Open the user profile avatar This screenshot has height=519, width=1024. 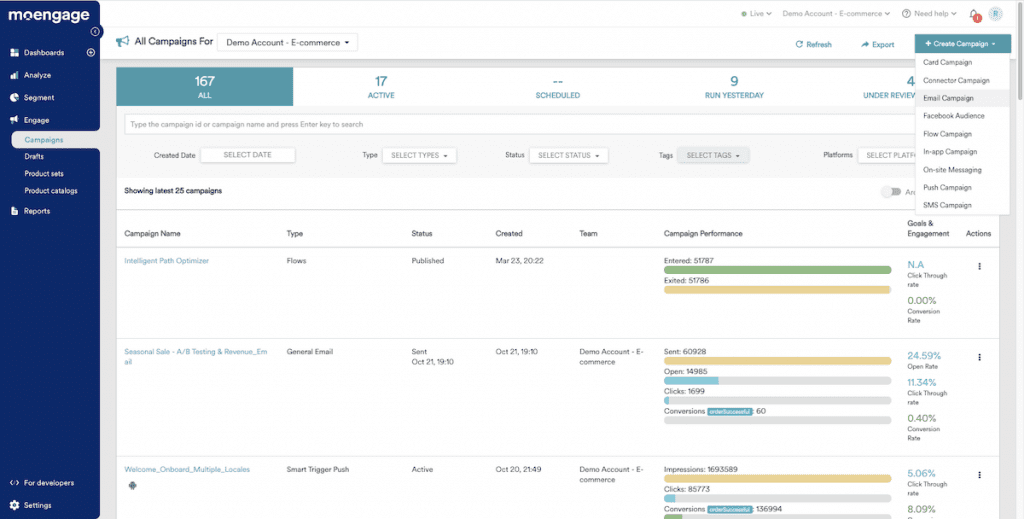tap(995, 14)
